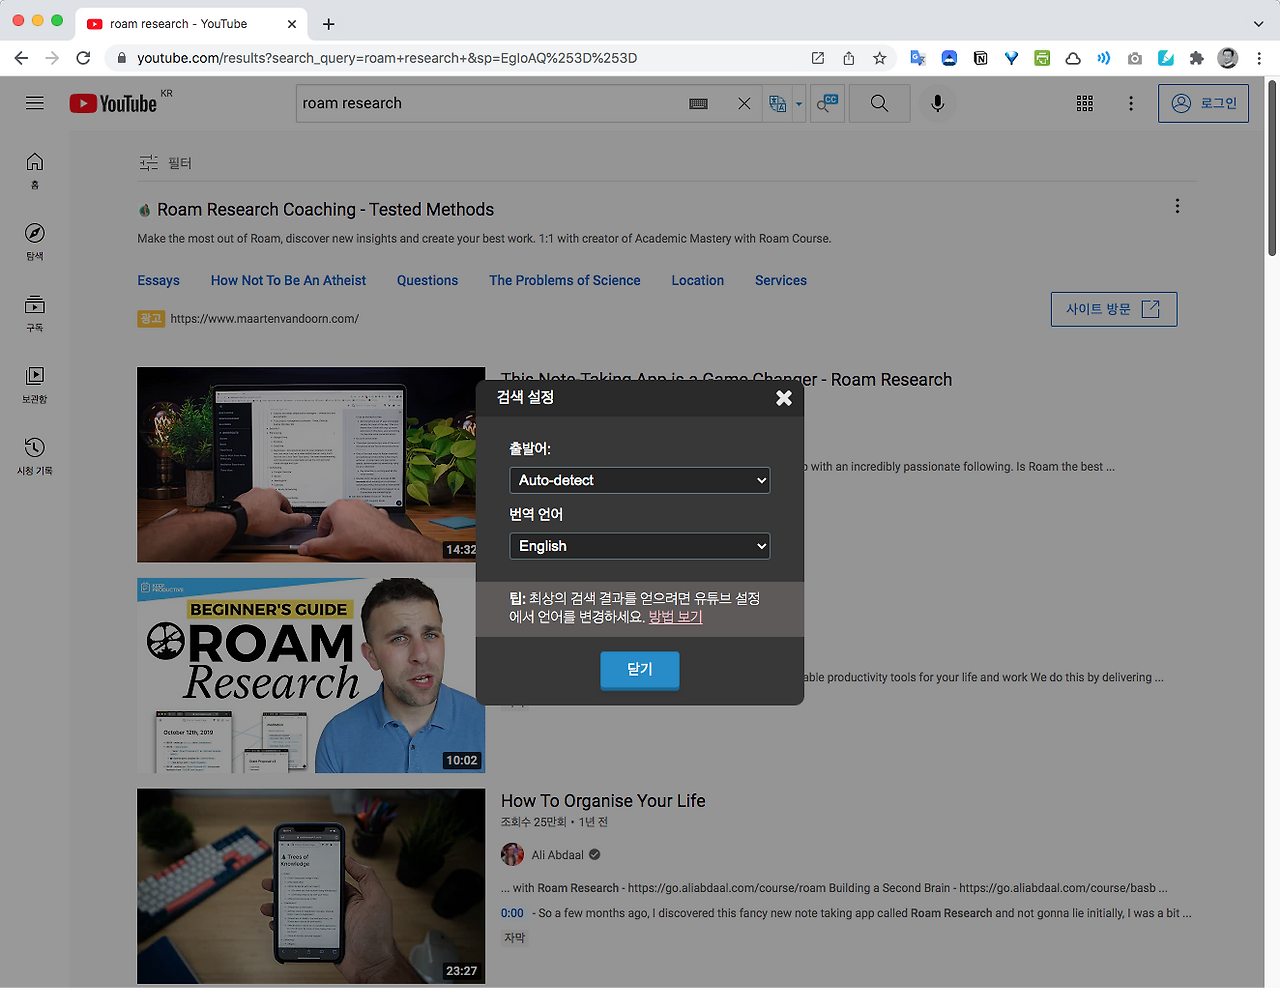Click the 로그인 sign-in button
The width and height of the screenshot is (1280, 1008).
(1203, 103)
